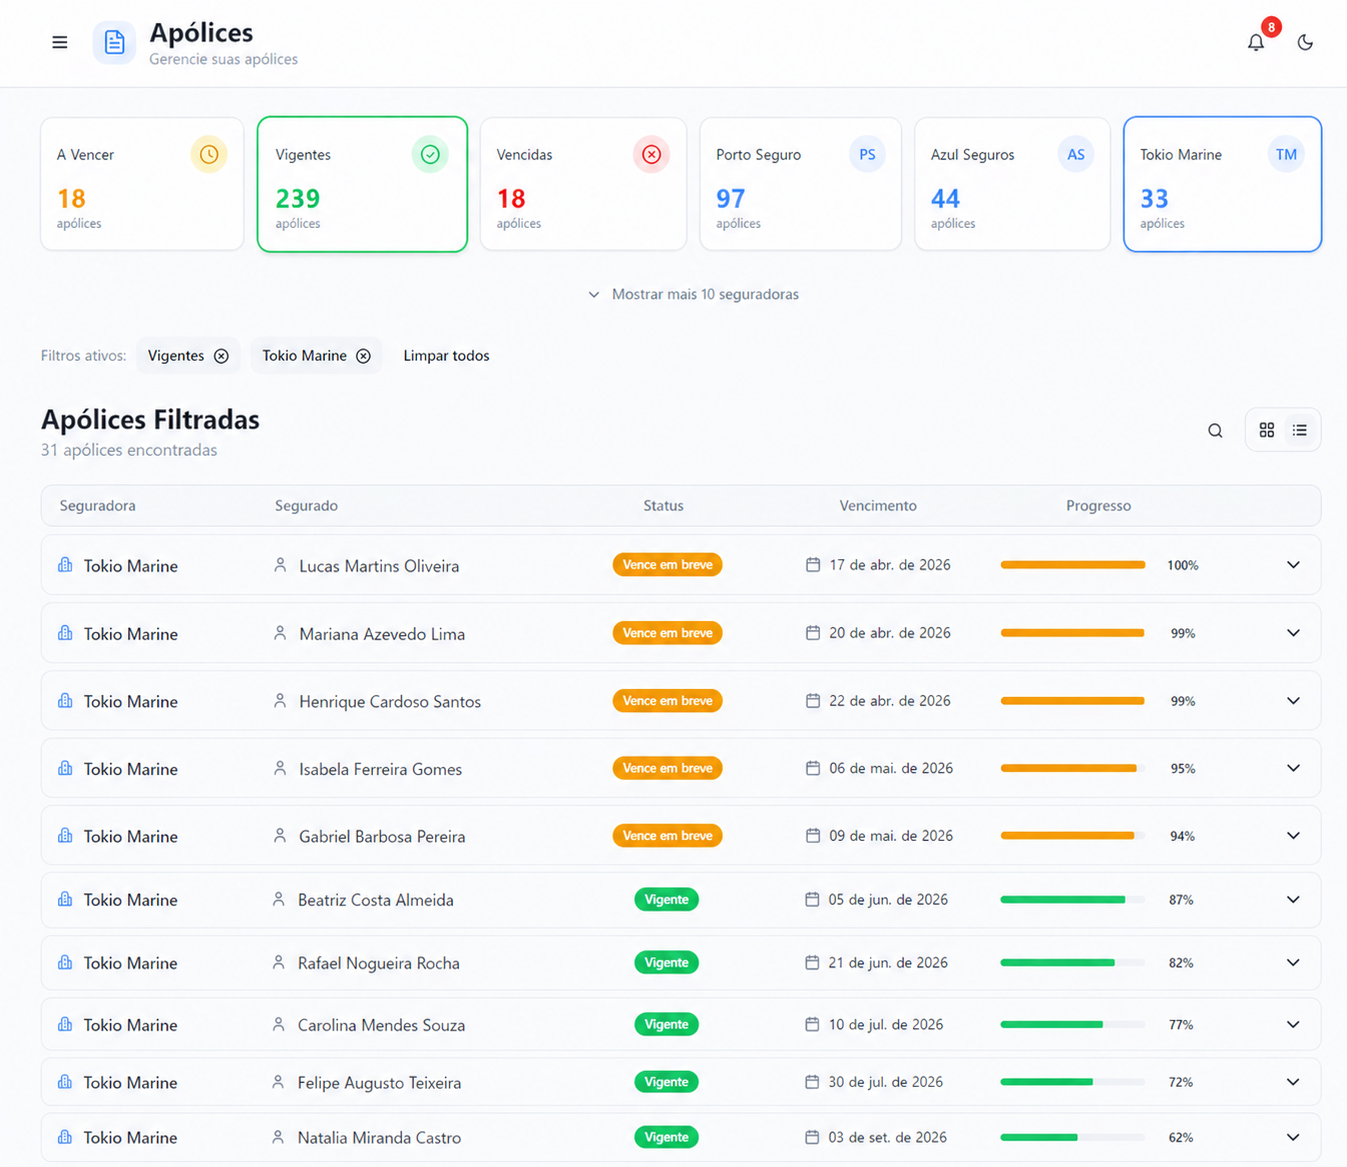Click the AS badge on Azul Seguros card
The width and height of the screenshot is (1347, 1167).
(1076, 154)
